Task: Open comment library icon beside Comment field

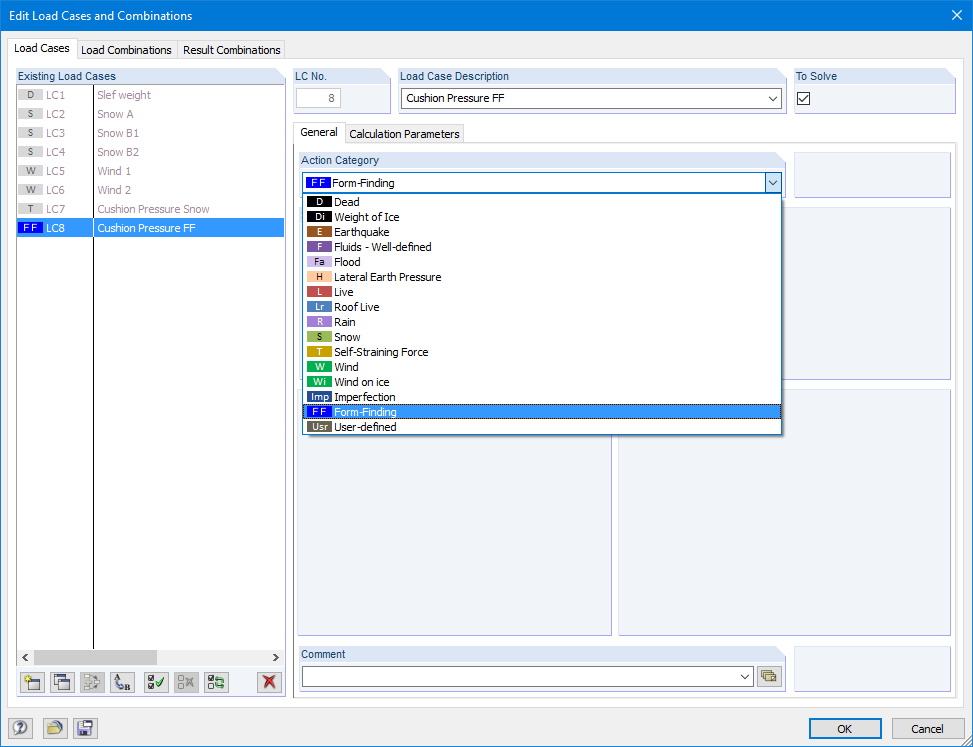Action: (x=769, y=676)
